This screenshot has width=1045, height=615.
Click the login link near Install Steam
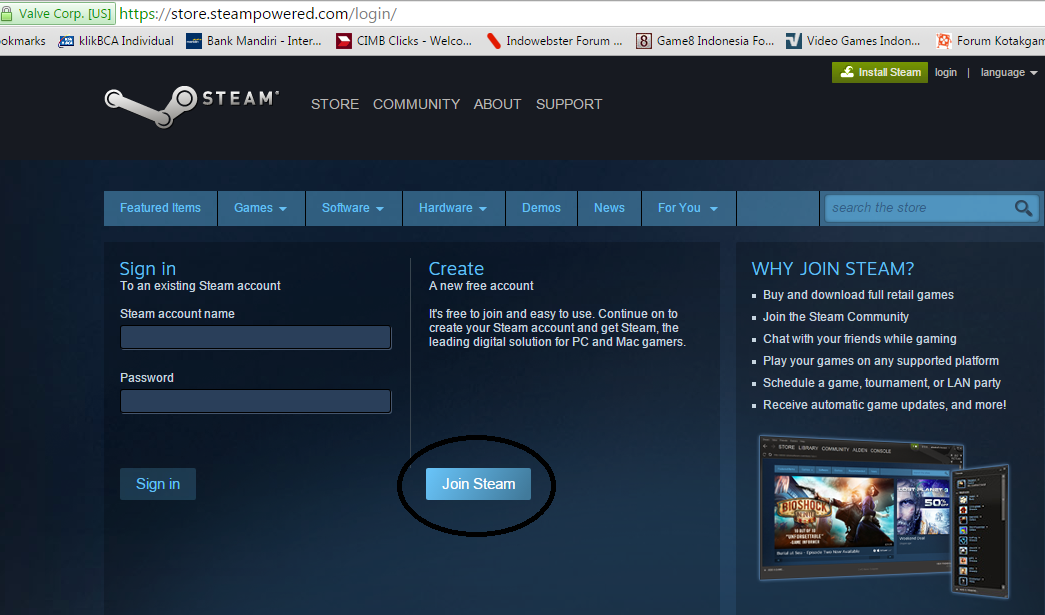tap(945, 72)
